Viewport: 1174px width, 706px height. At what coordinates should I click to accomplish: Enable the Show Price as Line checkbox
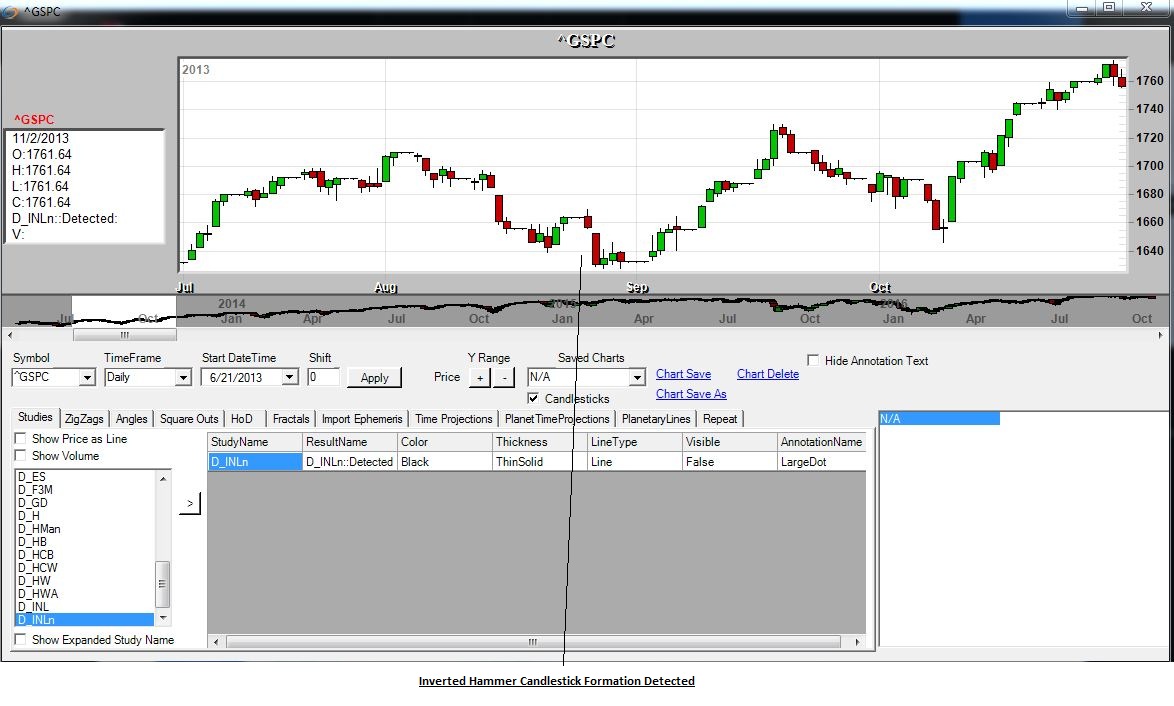(21, 439)
